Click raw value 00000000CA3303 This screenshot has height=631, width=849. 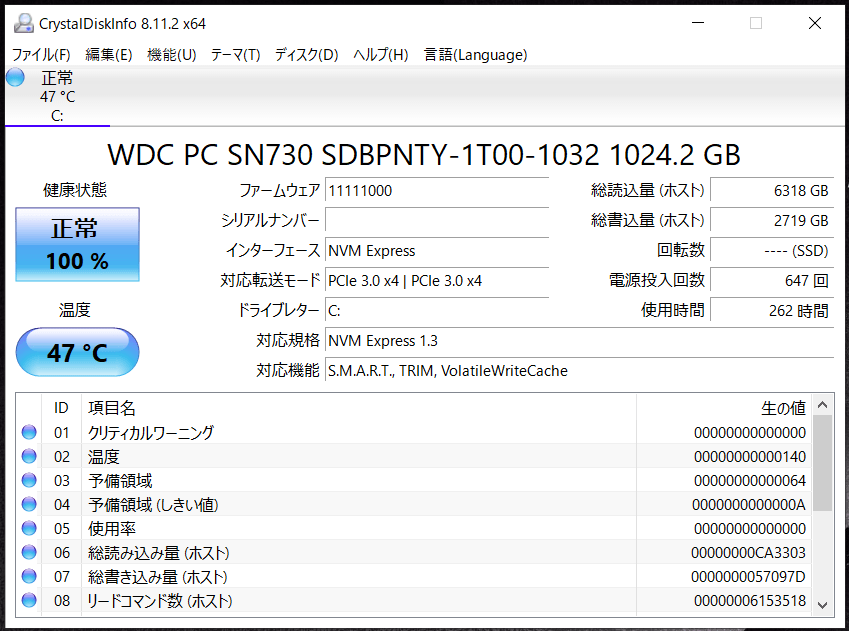pos(748,552)
